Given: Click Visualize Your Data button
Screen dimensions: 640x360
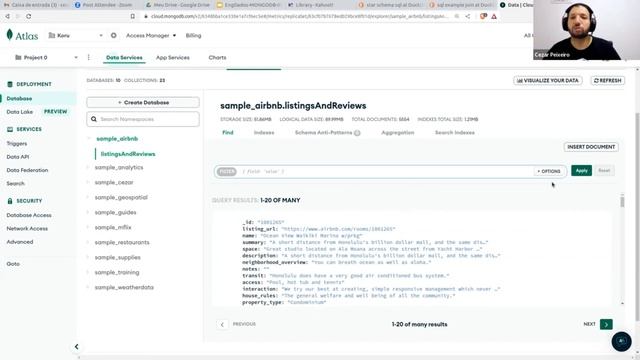Looking at the screenshot, I should (548, 81).
